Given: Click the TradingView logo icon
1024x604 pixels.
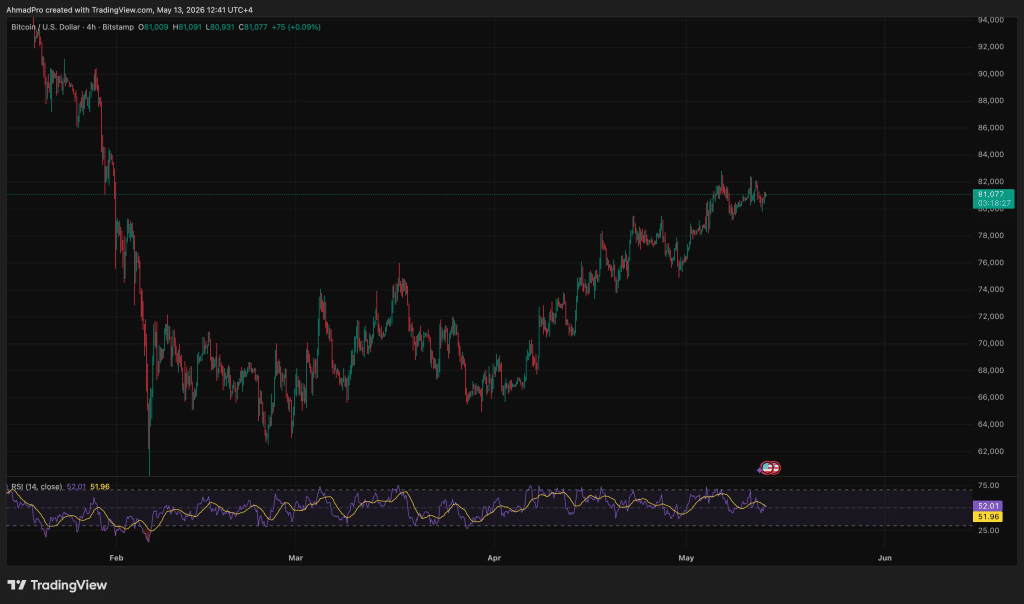Looking at the screenshot, I should tap(17, 585).
